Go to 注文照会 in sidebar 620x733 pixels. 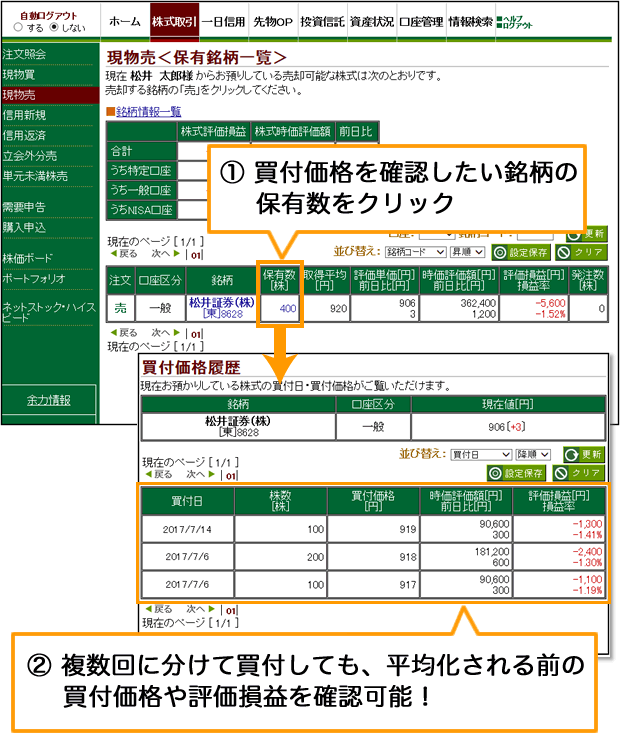[x=24, y=54]
